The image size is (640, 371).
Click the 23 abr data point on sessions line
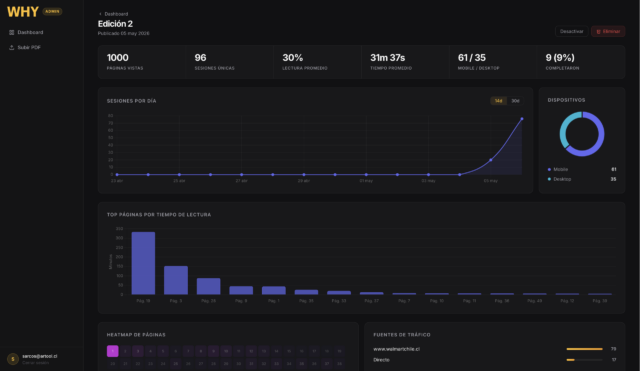(x=117, y=175)
